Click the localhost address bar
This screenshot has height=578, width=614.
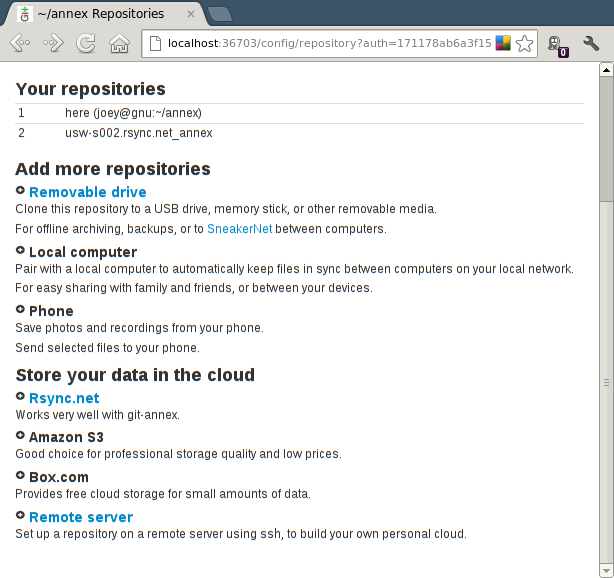coord(320,43)
